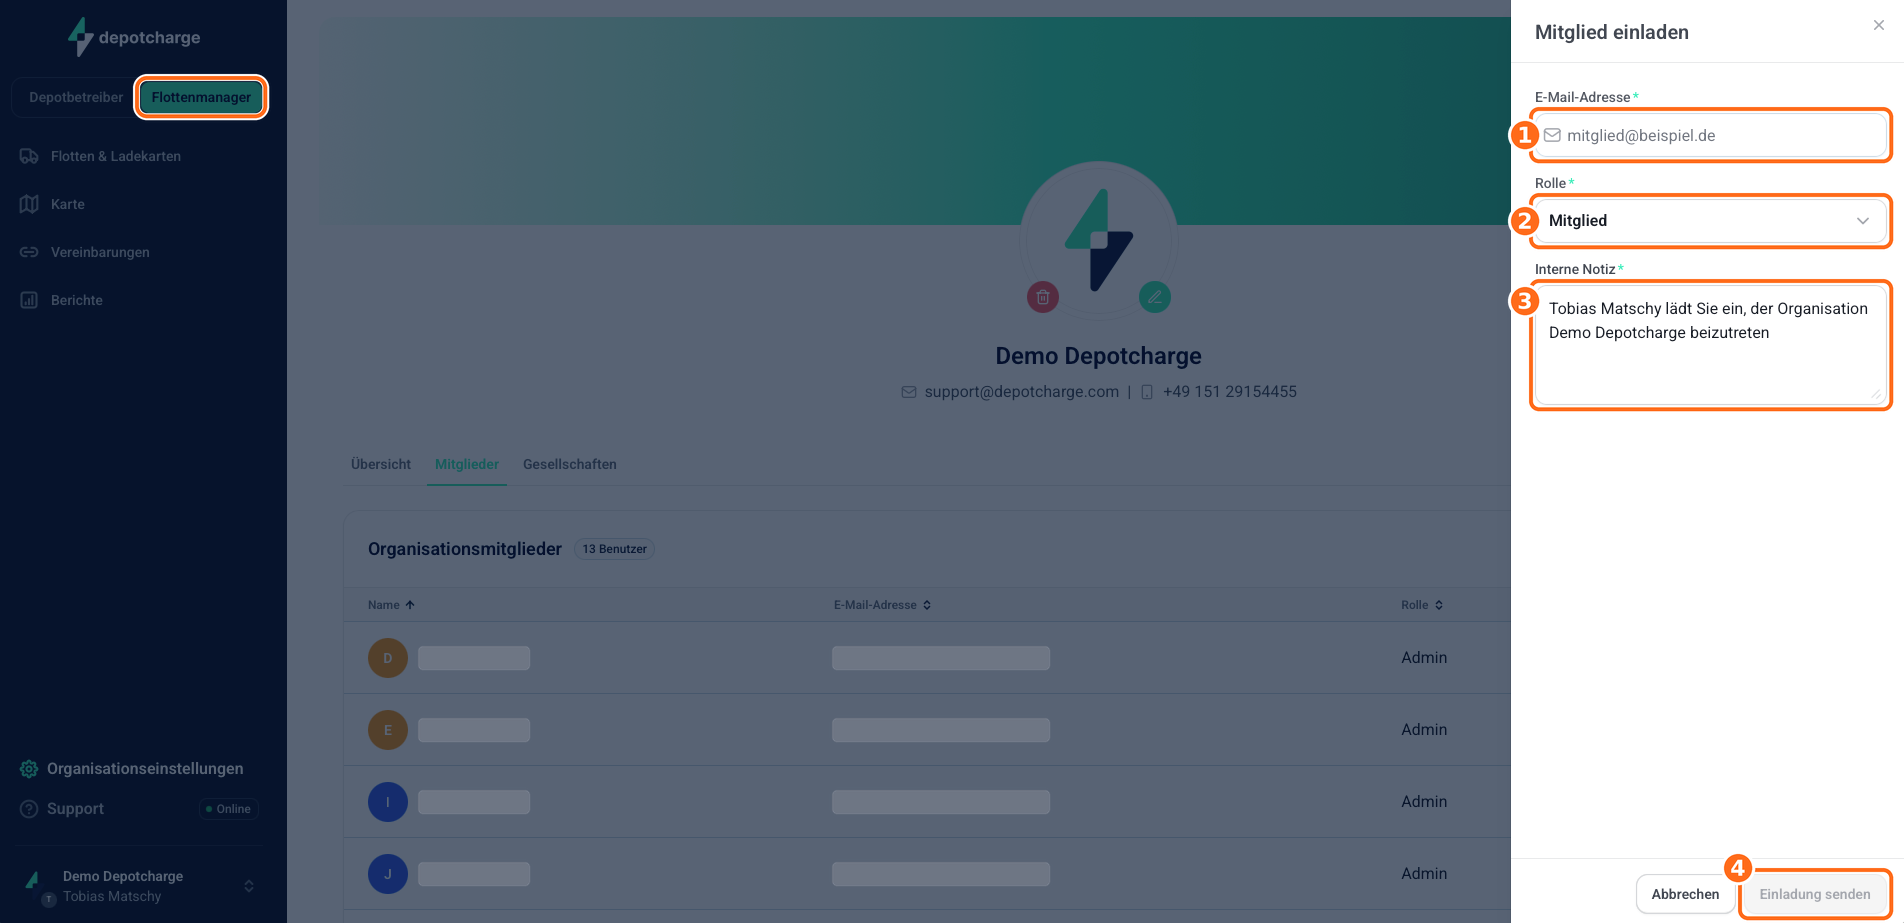Sort the members table by Name
Viewport: 1904px width, 923px height.
(x=391, y=605)
